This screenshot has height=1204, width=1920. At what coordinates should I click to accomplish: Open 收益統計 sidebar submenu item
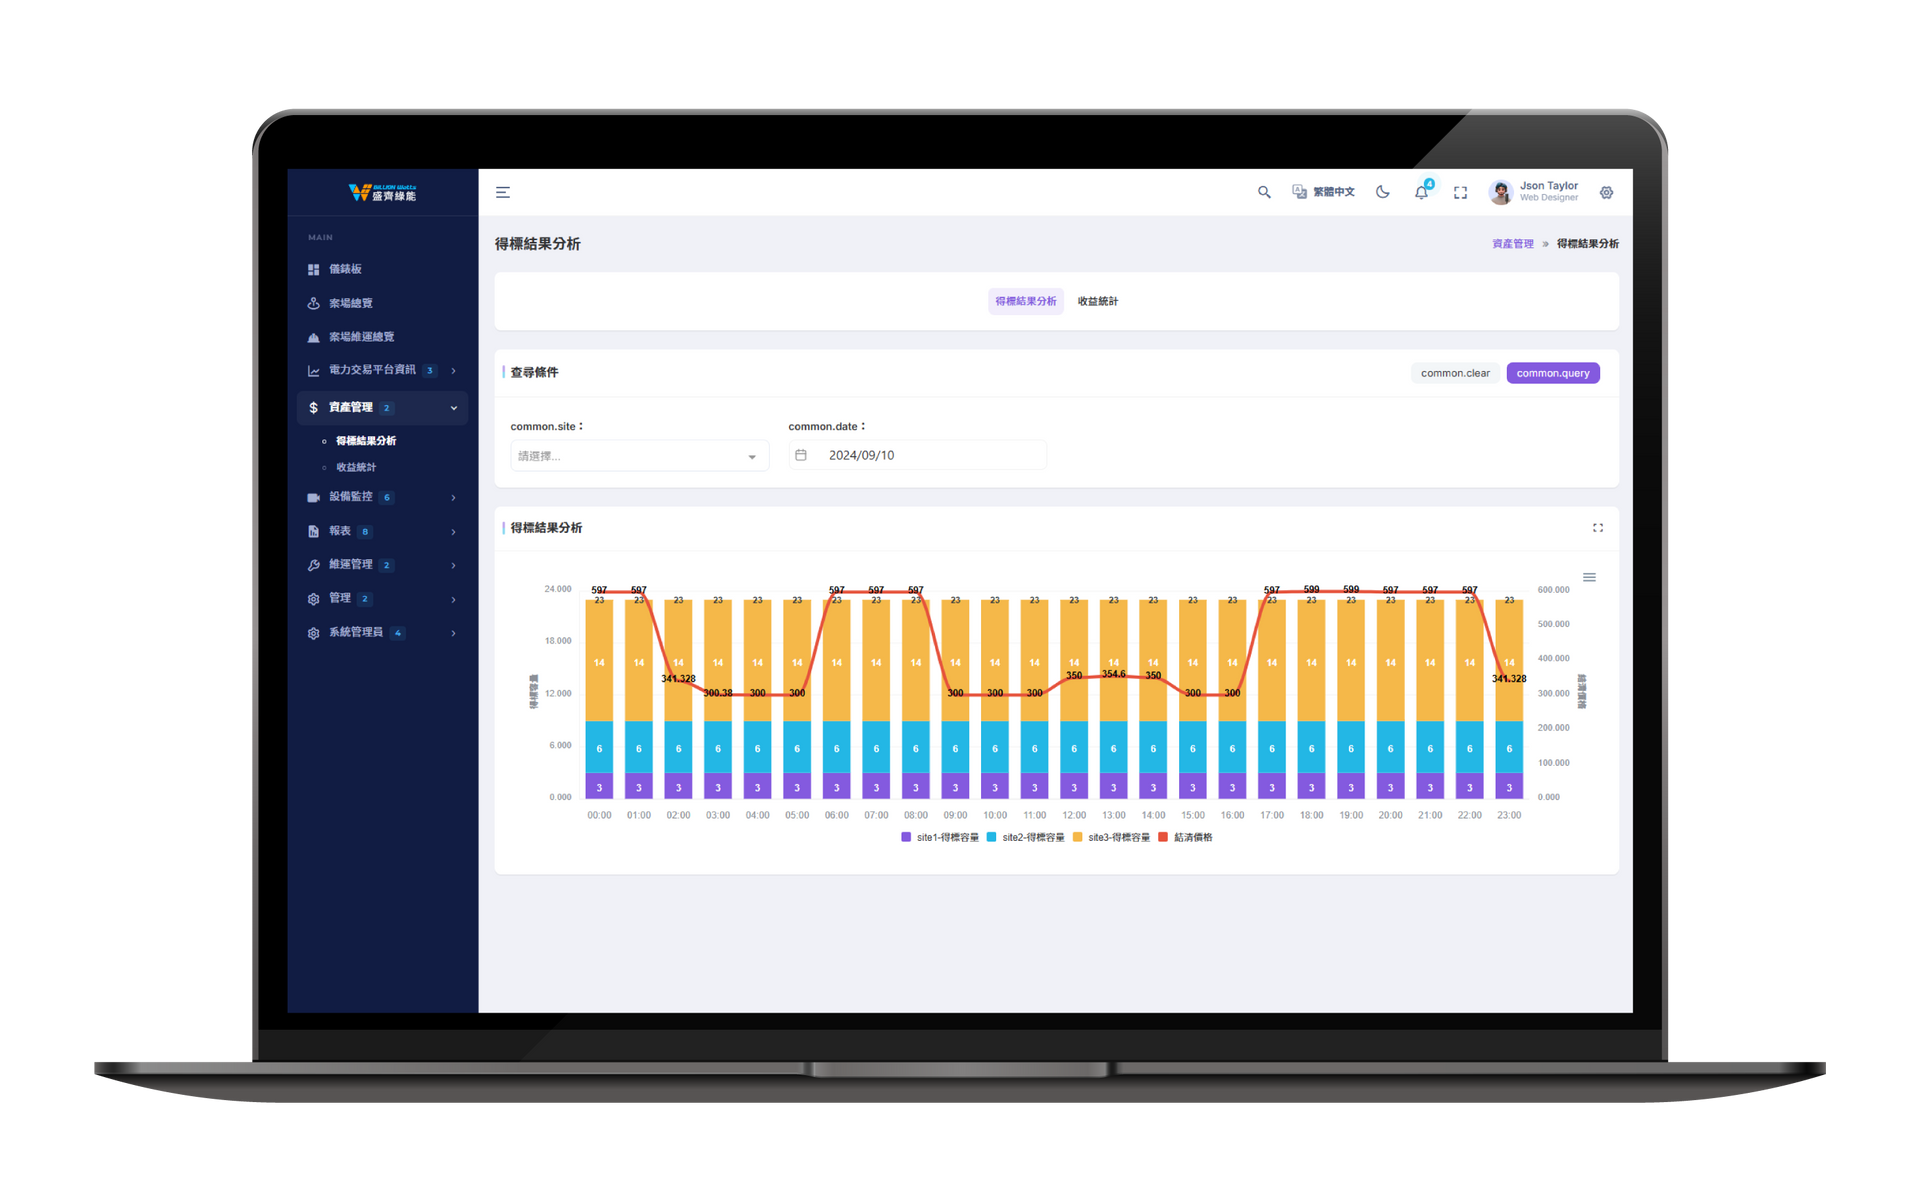pyautogui.click(x=356, y=467)
